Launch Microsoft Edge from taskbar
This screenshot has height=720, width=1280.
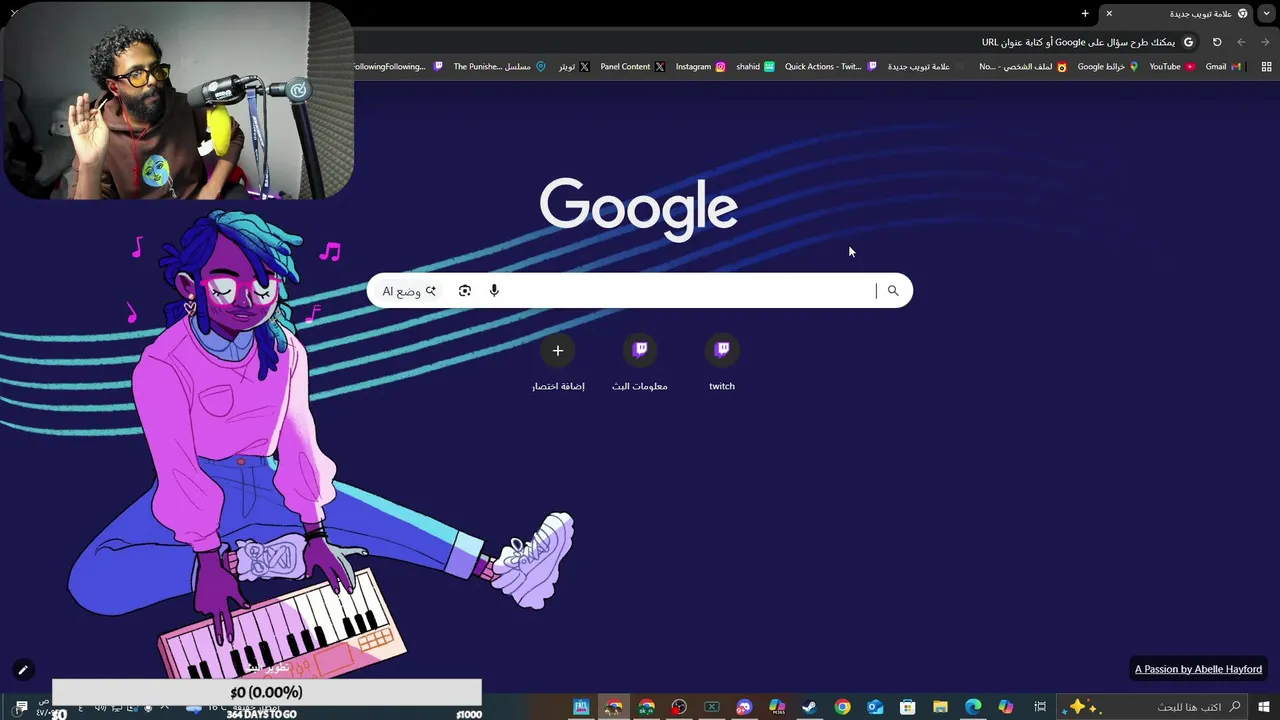(x=973, y=707)
